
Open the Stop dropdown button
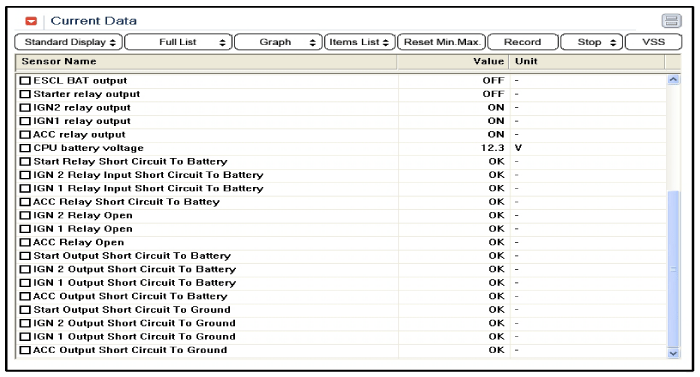coord(591,42)
